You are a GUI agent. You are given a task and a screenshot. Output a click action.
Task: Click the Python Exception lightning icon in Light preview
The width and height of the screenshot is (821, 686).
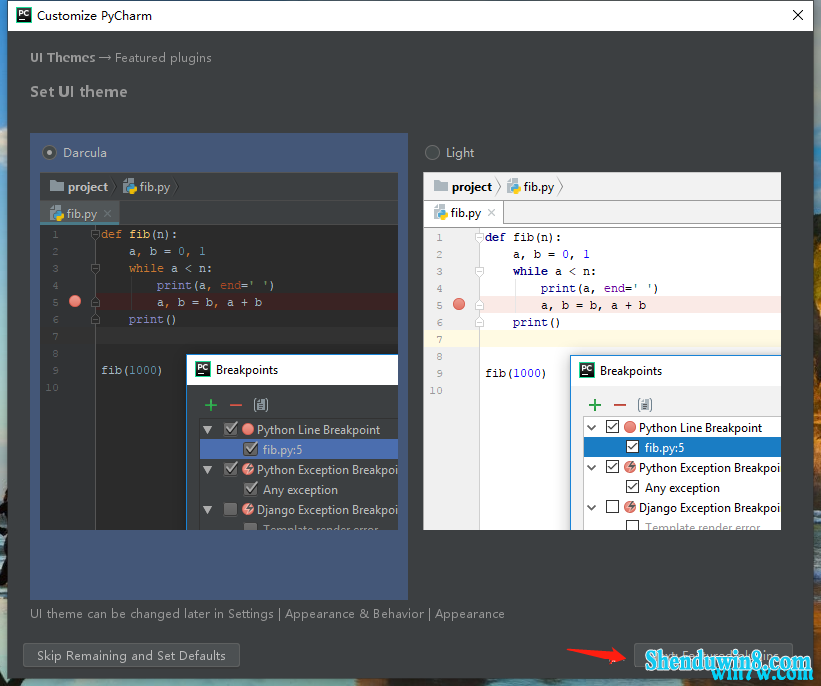pos(630,467)
